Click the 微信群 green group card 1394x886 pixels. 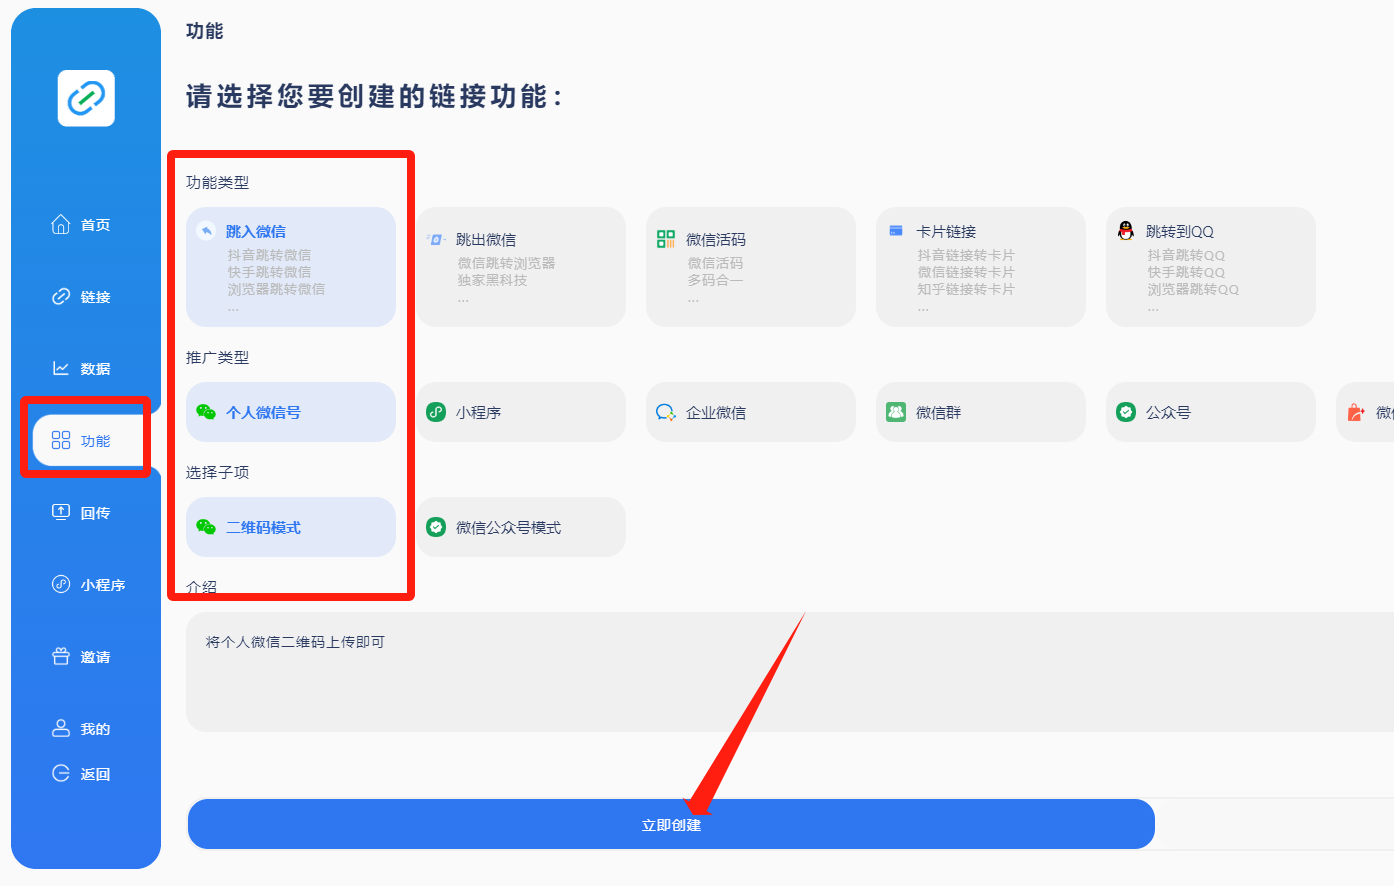[x=981, y=411]
